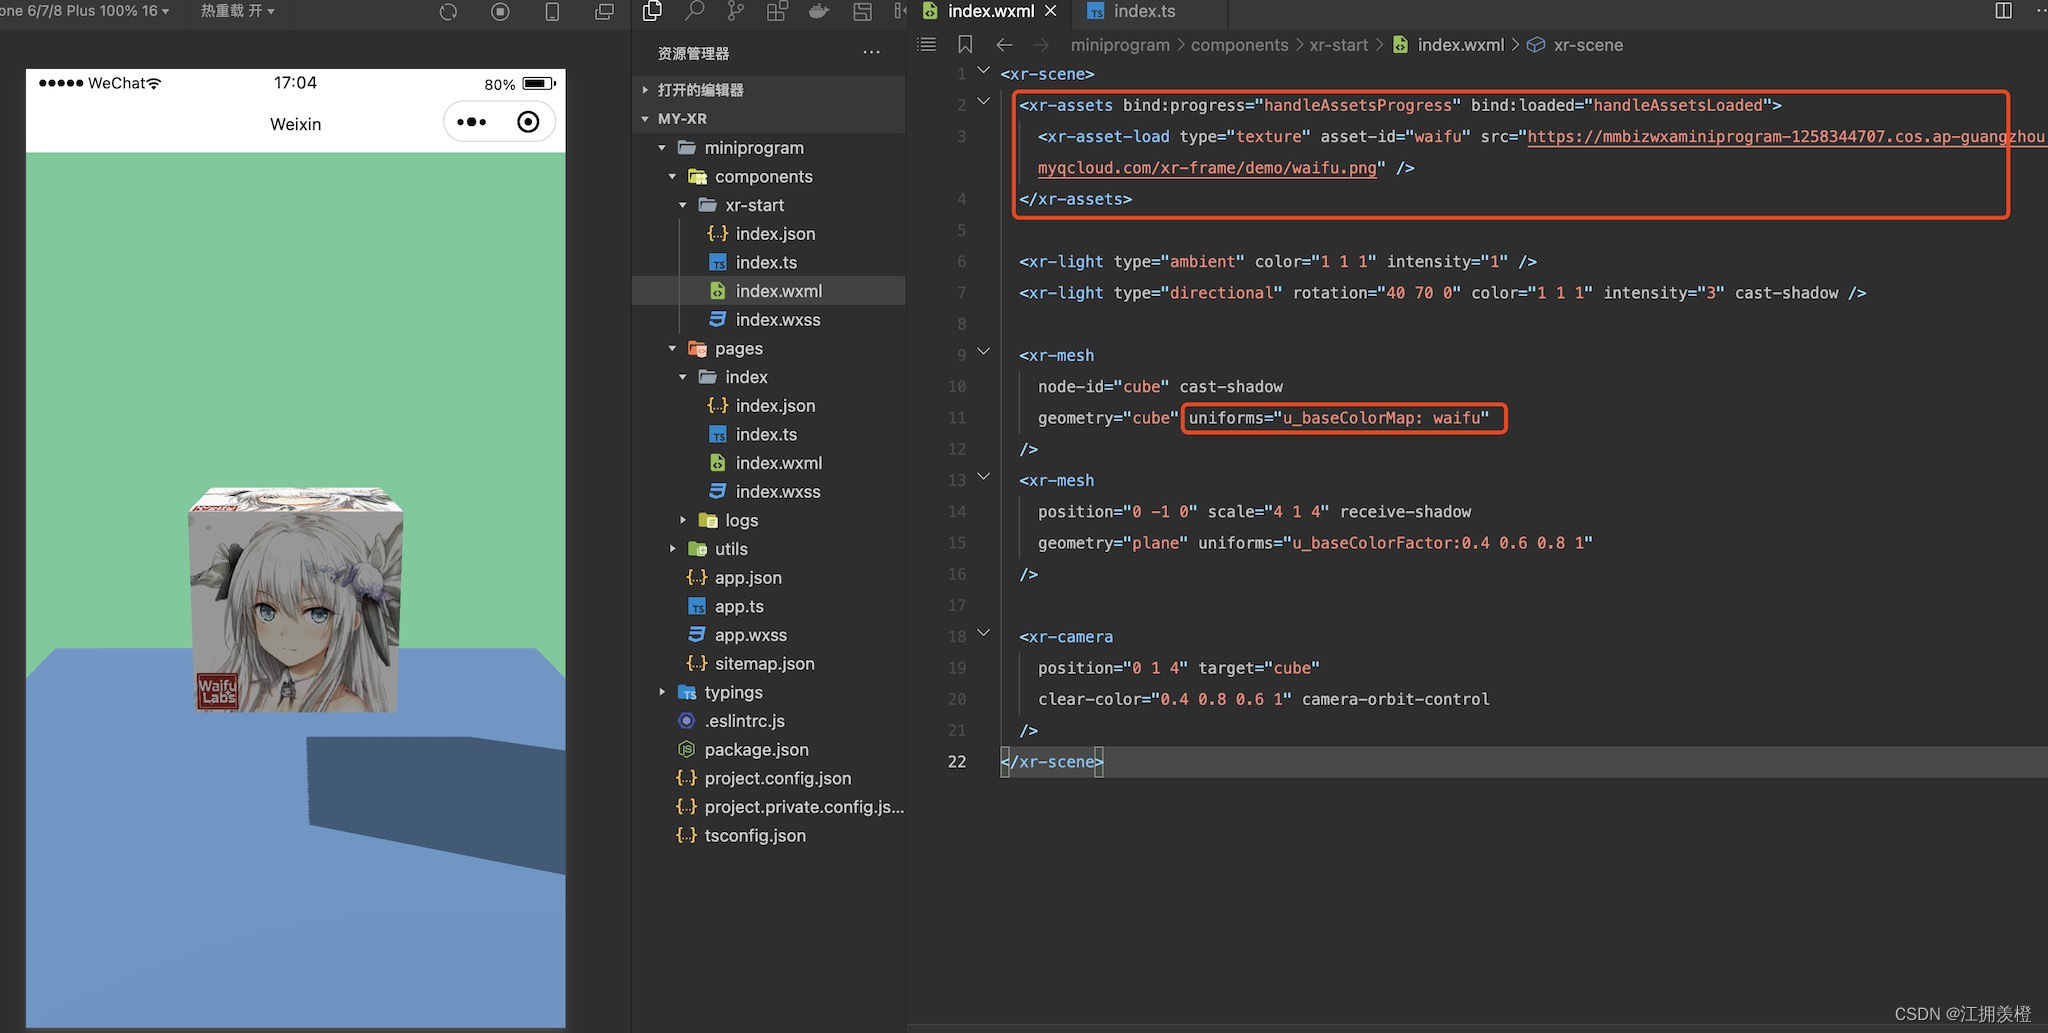Image resolution: width=2048 pixels, height=1033 pixels.
Task: Click components in the breadcrumb
Action: [1239, 45]
